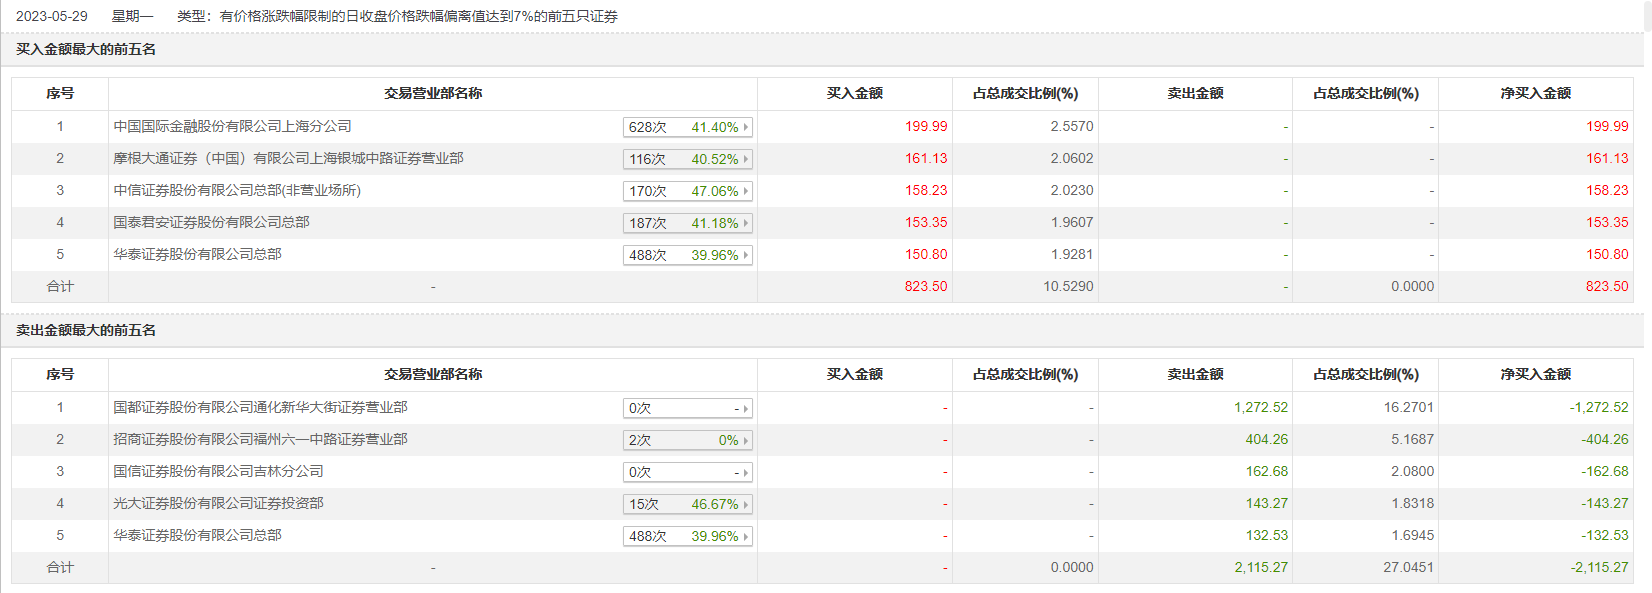Select the green sell amount 162.68
The image size is (1652, 593).
click(1267, 471)
